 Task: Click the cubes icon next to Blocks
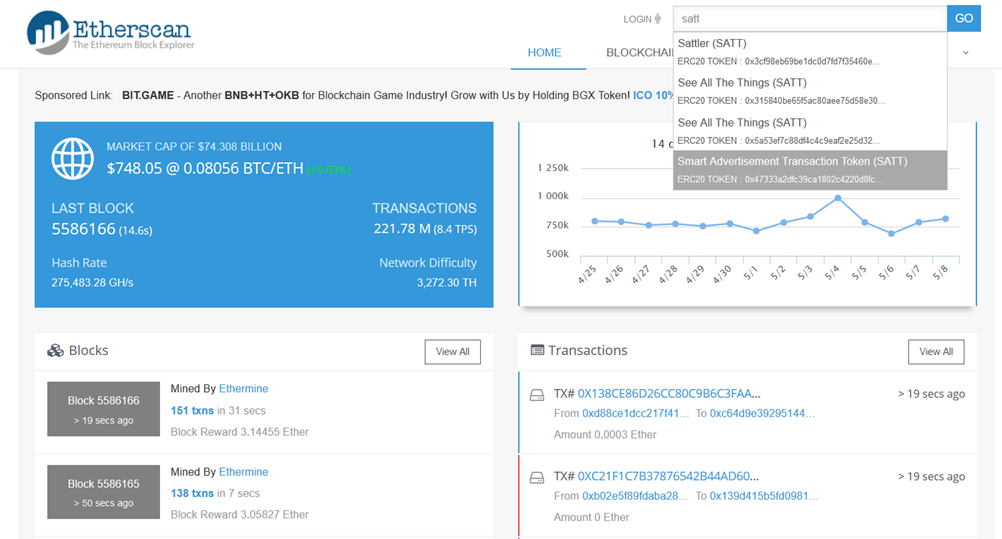(x=55, y=351)
